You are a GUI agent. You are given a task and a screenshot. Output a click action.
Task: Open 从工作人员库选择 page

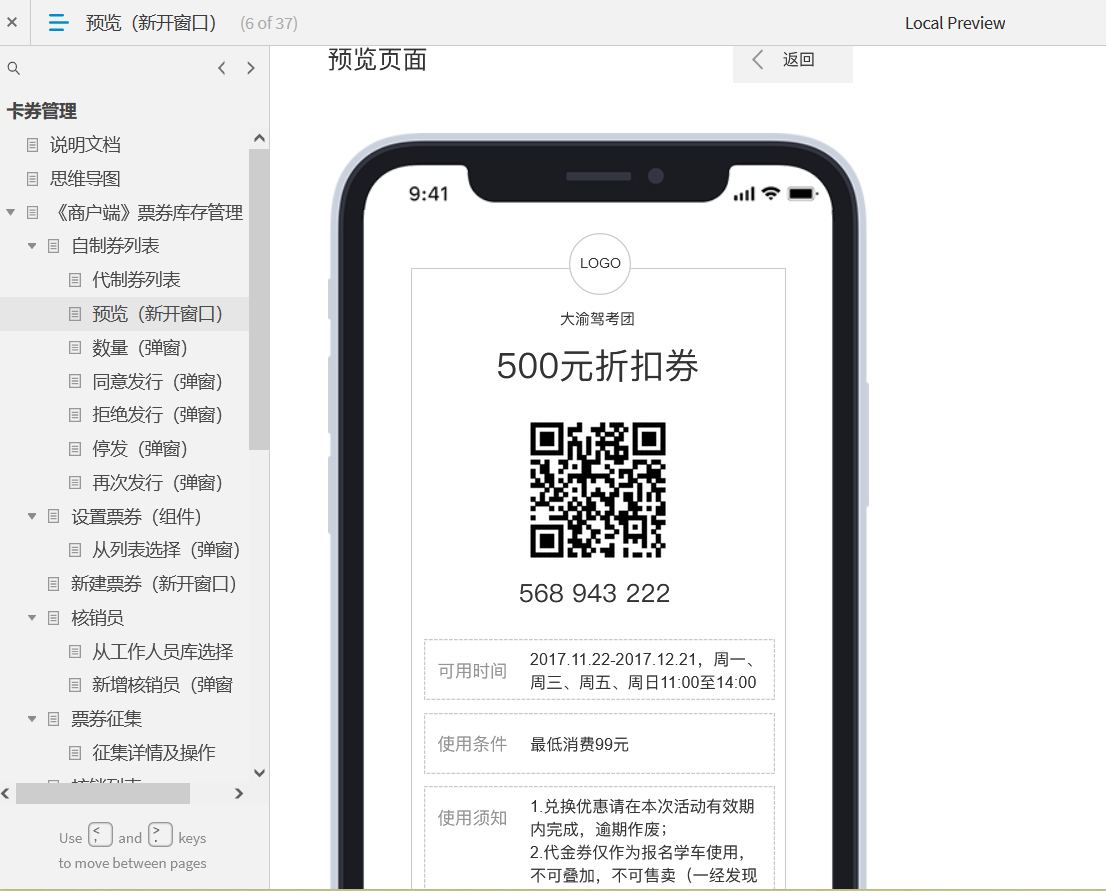tap(162, 651)
